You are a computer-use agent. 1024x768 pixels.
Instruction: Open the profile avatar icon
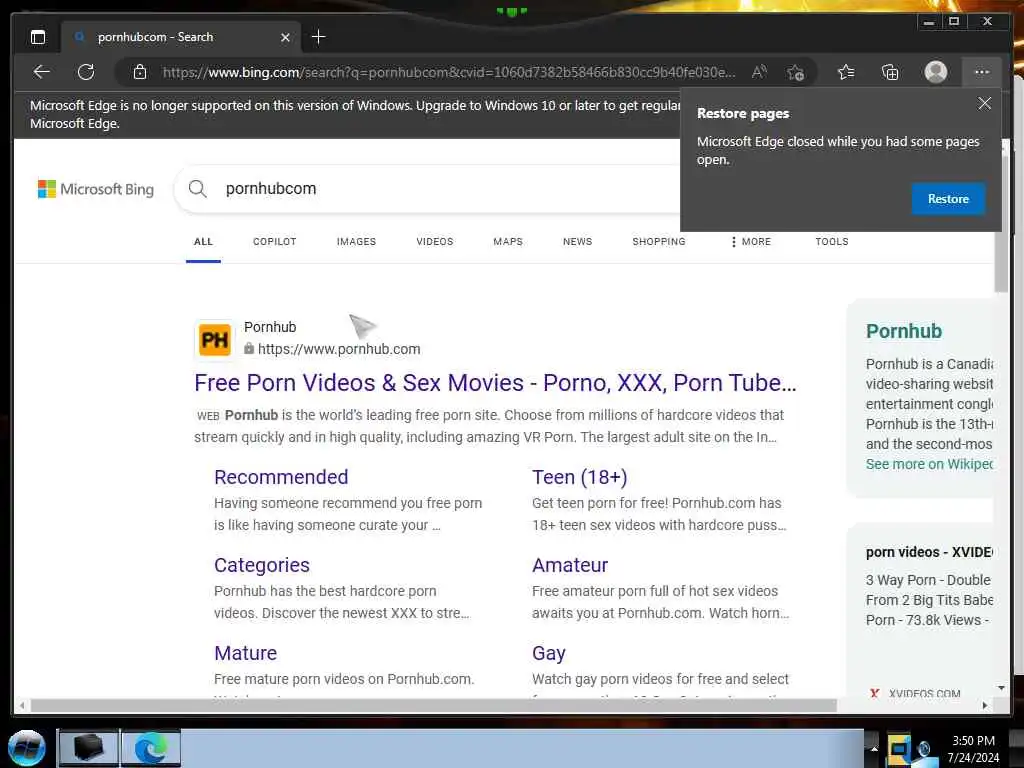935,72
